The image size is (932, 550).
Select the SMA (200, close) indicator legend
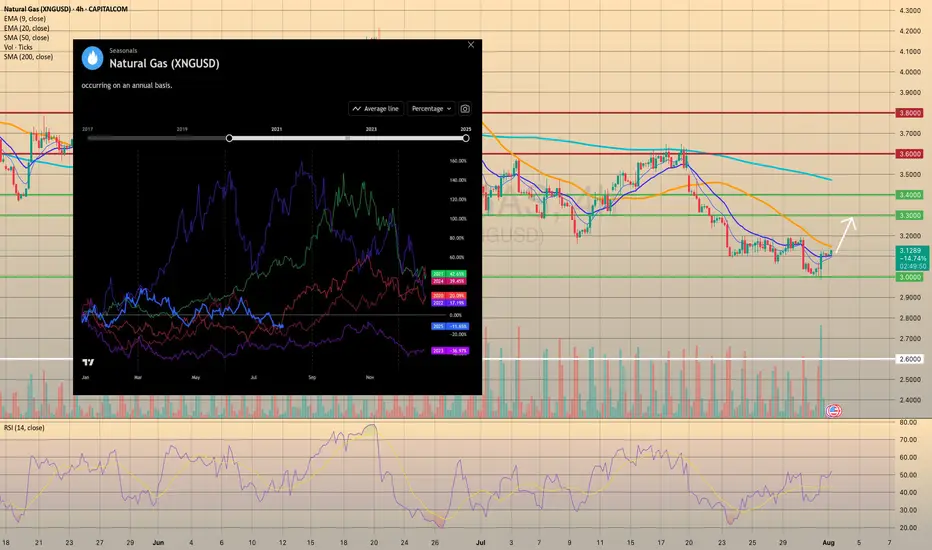coord(28,56)
